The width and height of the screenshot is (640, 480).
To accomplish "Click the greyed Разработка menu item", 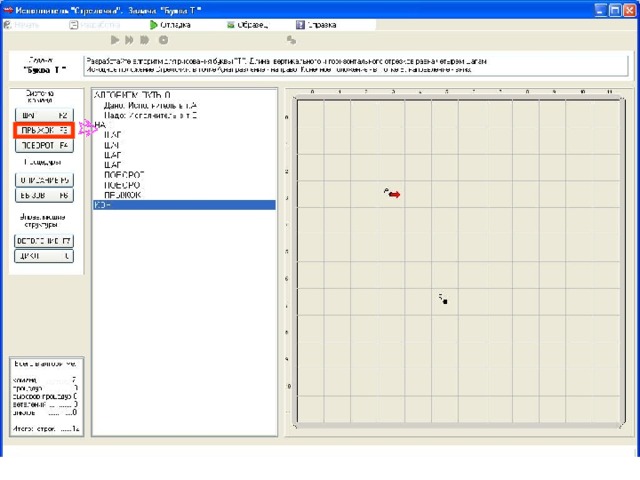I will tap(94, 25).
